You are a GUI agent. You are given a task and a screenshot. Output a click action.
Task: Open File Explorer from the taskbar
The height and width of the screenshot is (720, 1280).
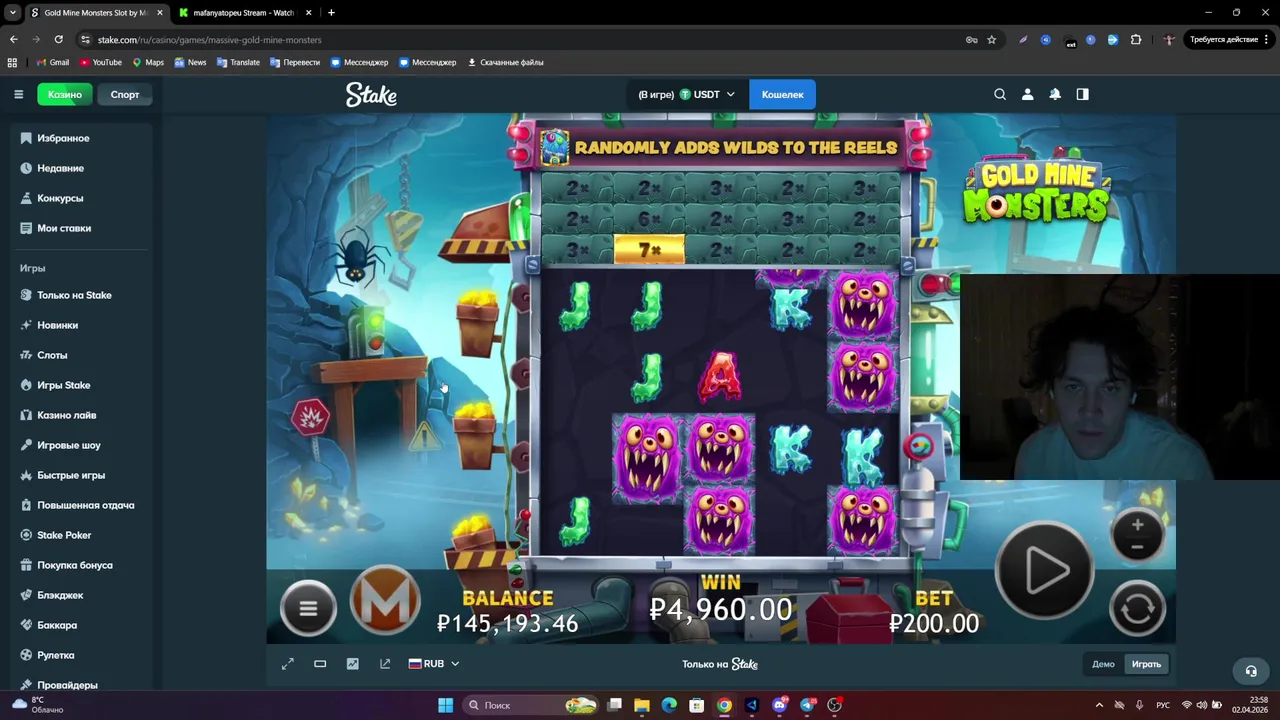pos(642,705)
